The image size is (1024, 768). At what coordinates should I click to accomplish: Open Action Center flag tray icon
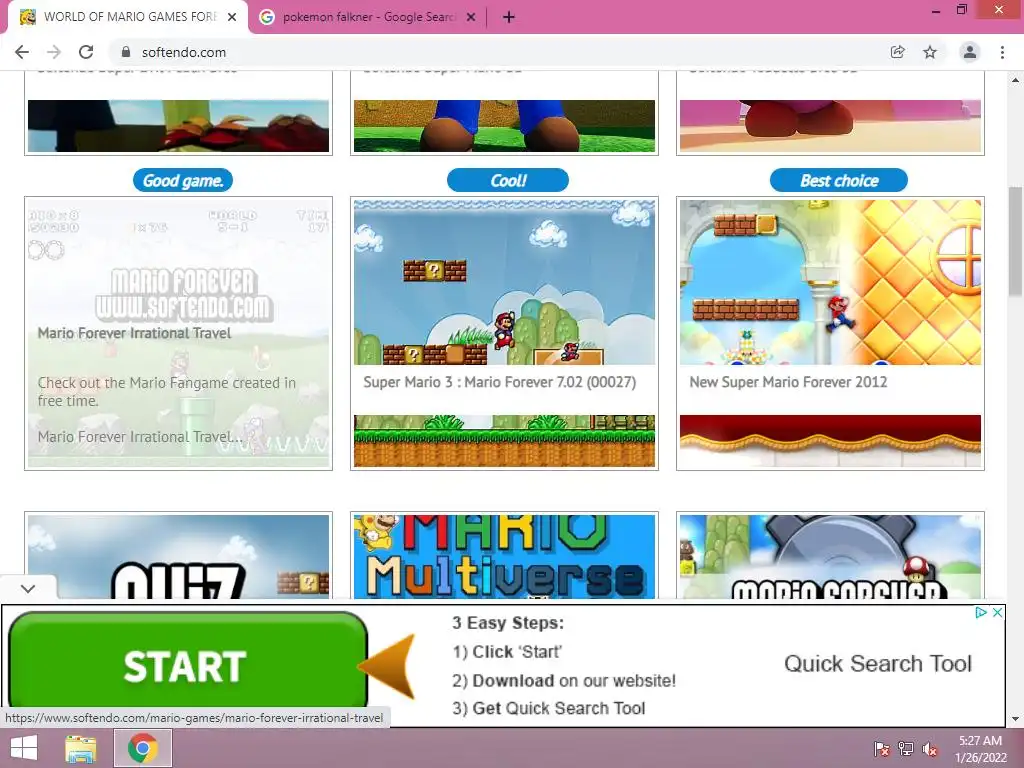[x=881, y=749]
